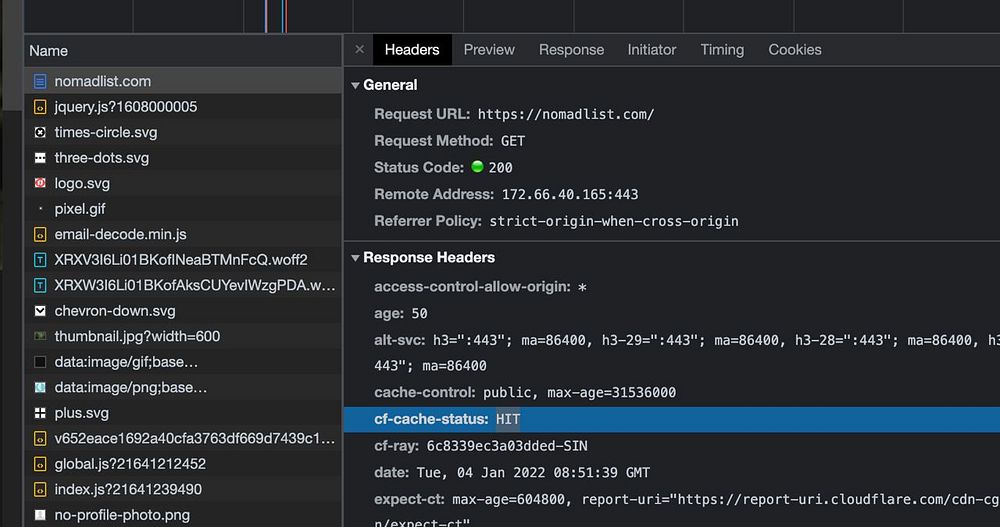The height and width of the screenshot is (527, 1000).
Task: Select the no-profile-photo.png request
Action: 122,516
